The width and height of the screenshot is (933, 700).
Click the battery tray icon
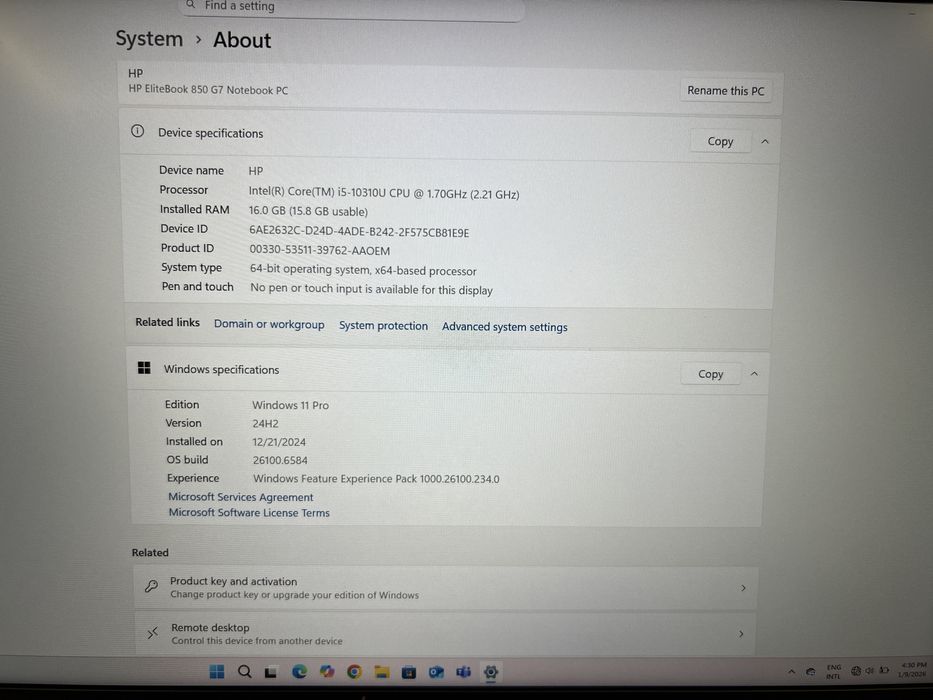[x=884, y=670]
